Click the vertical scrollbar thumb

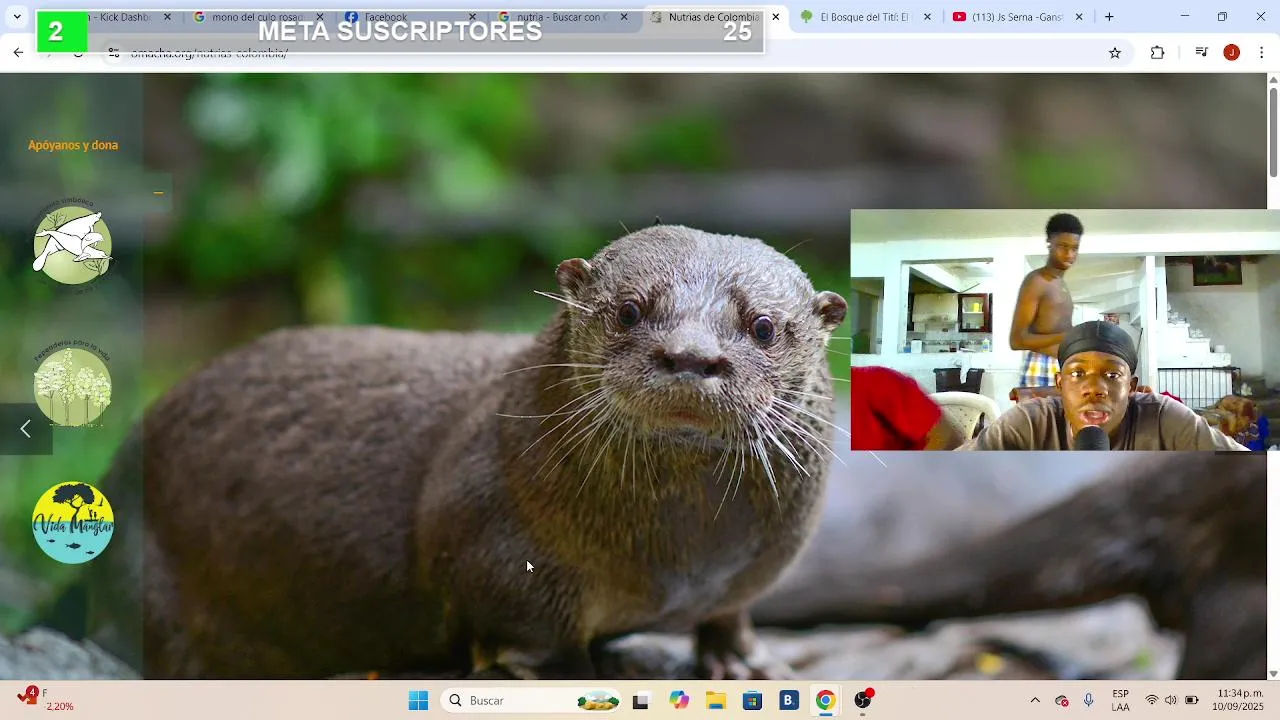(1273, 133)
